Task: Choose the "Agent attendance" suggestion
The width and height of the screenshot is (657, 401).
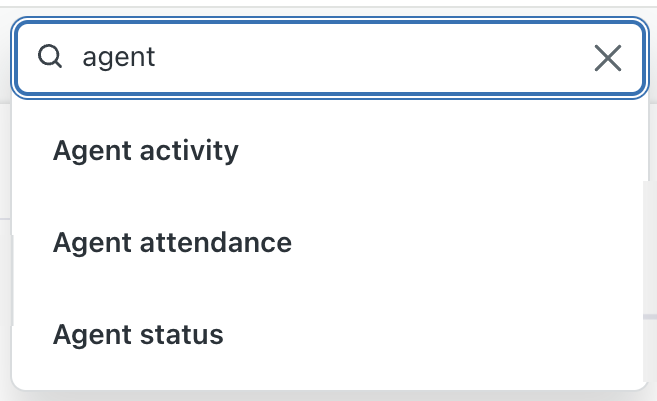Action: coord(172,242)
